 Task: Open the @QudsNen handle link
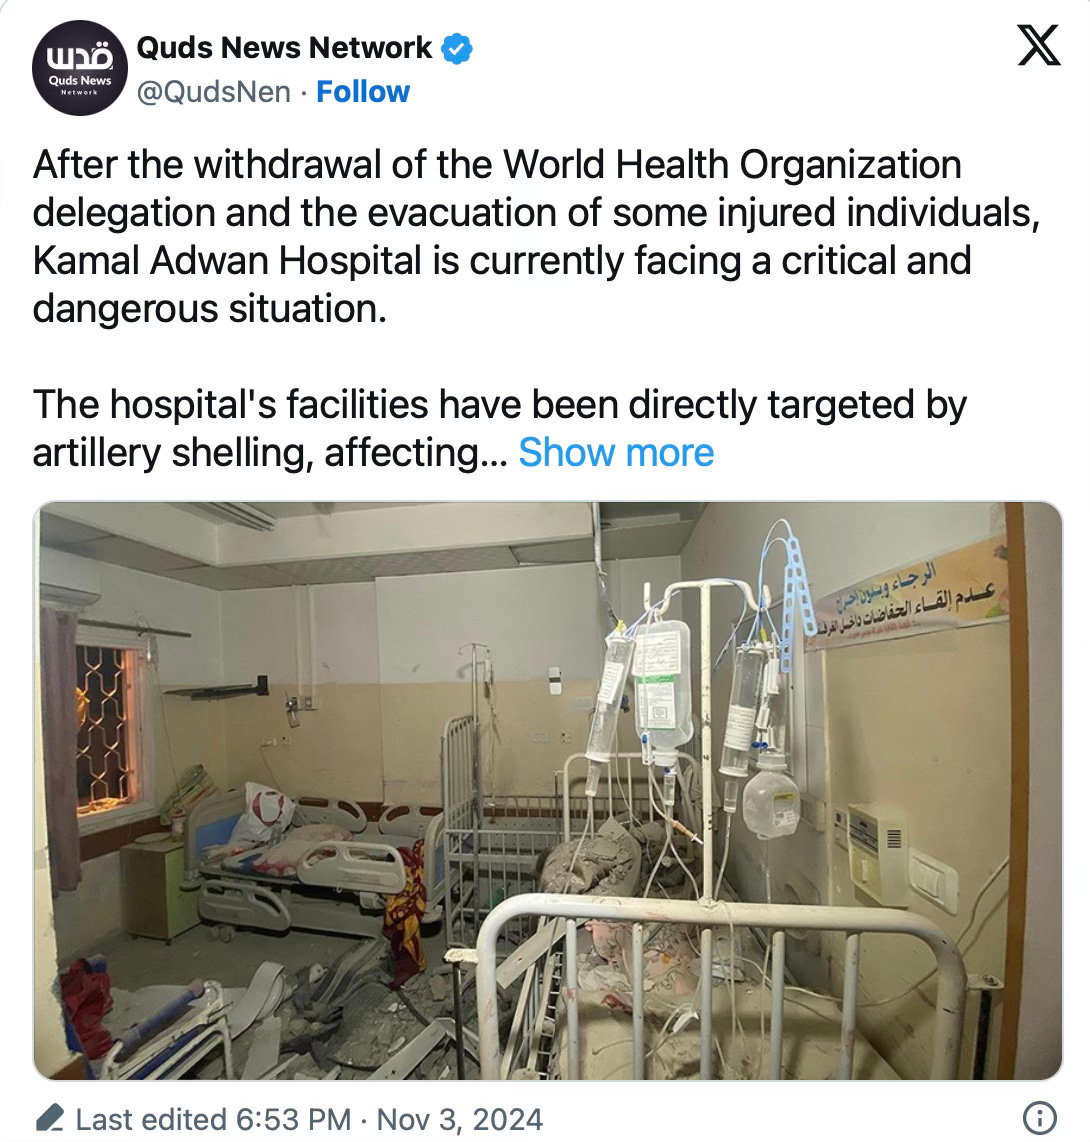(214, 92)
